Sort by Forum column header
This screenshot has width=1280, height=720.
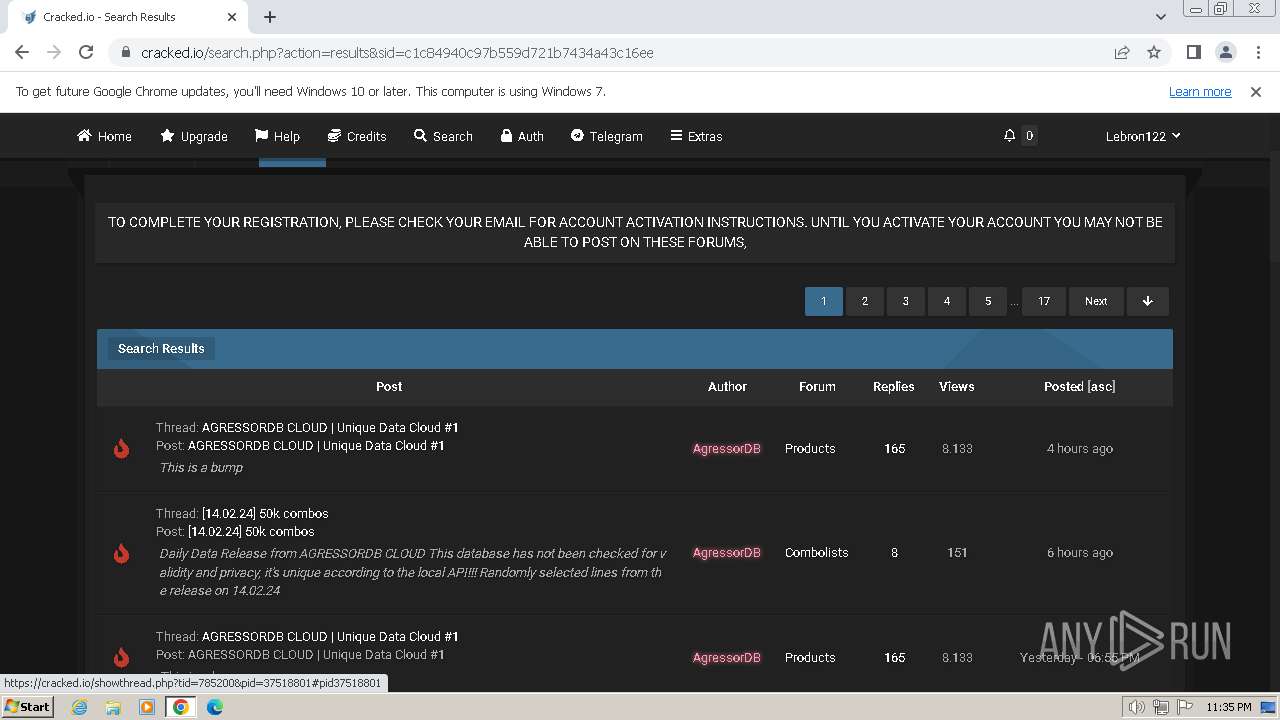click(x=817, y=386)
